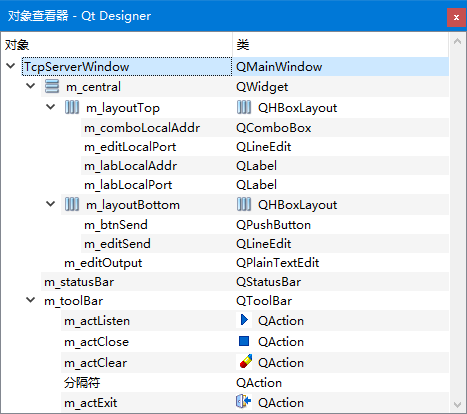Screen dimensions: 467x414
Task: Collapse the m_layoutTop tree node
Action: [x=51, y=107]
